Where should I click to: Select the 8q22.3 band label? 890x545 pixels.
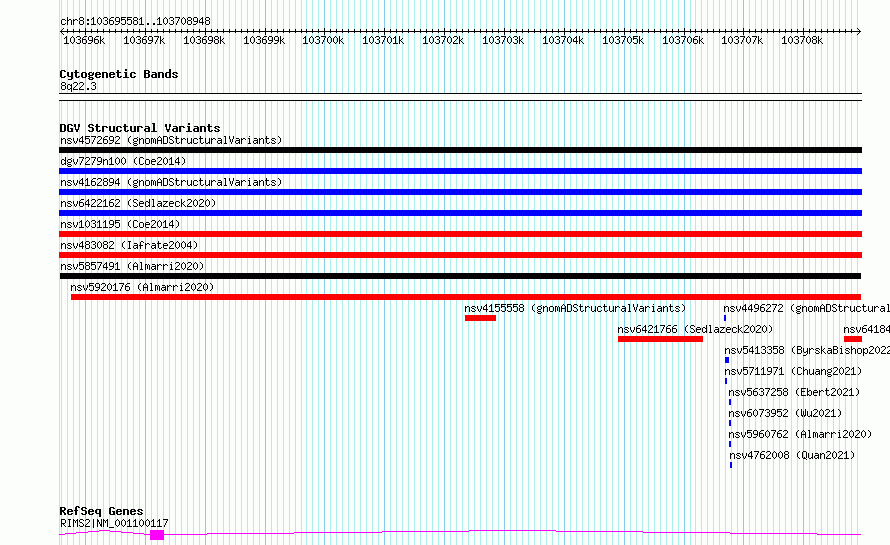click(x=78, y=86)
